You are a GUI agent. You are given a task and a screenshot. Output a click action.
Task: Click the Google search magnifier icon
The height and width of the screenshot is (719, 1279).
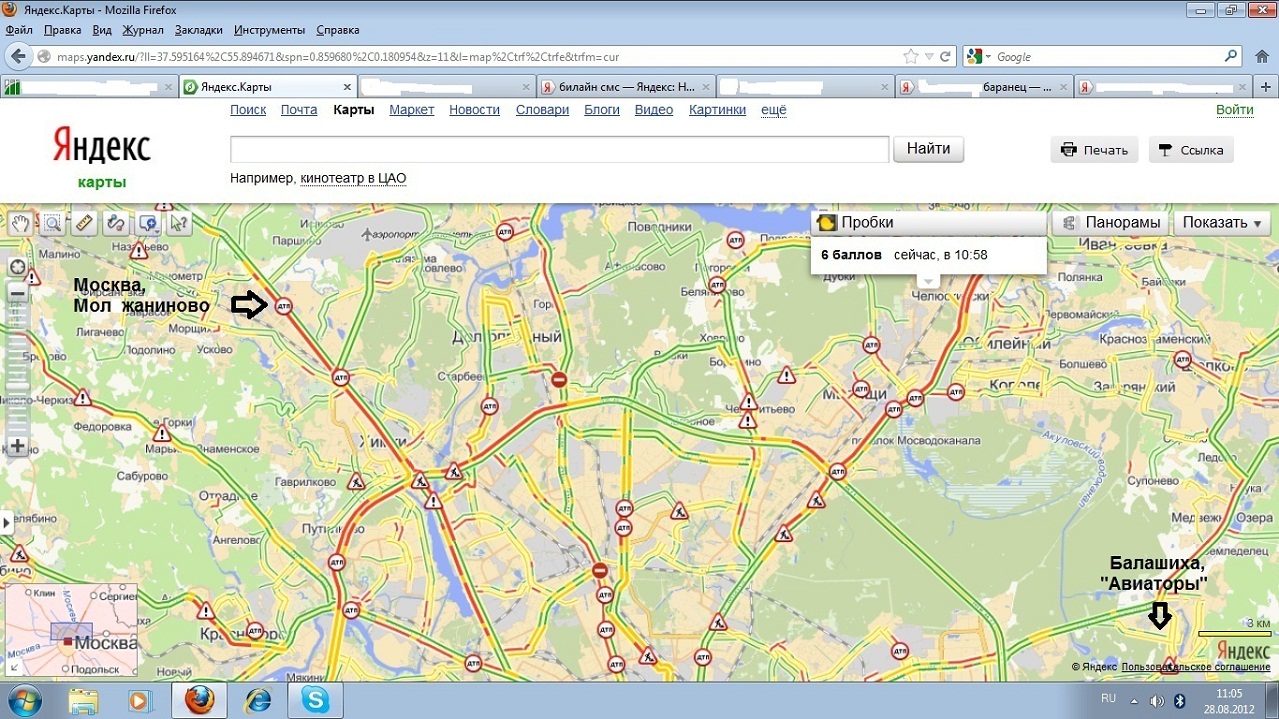click(x=1233, y=57)
